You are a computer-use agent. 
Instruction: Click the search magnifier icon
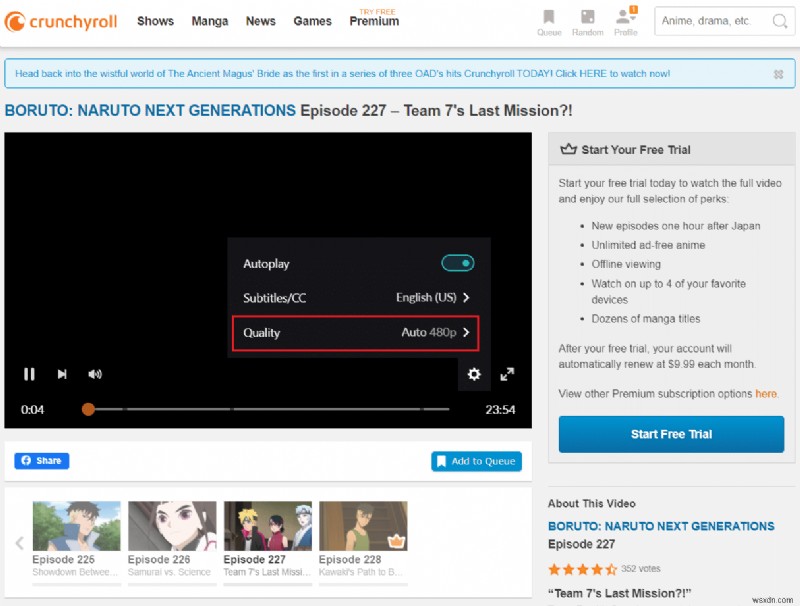click(781, 21)
